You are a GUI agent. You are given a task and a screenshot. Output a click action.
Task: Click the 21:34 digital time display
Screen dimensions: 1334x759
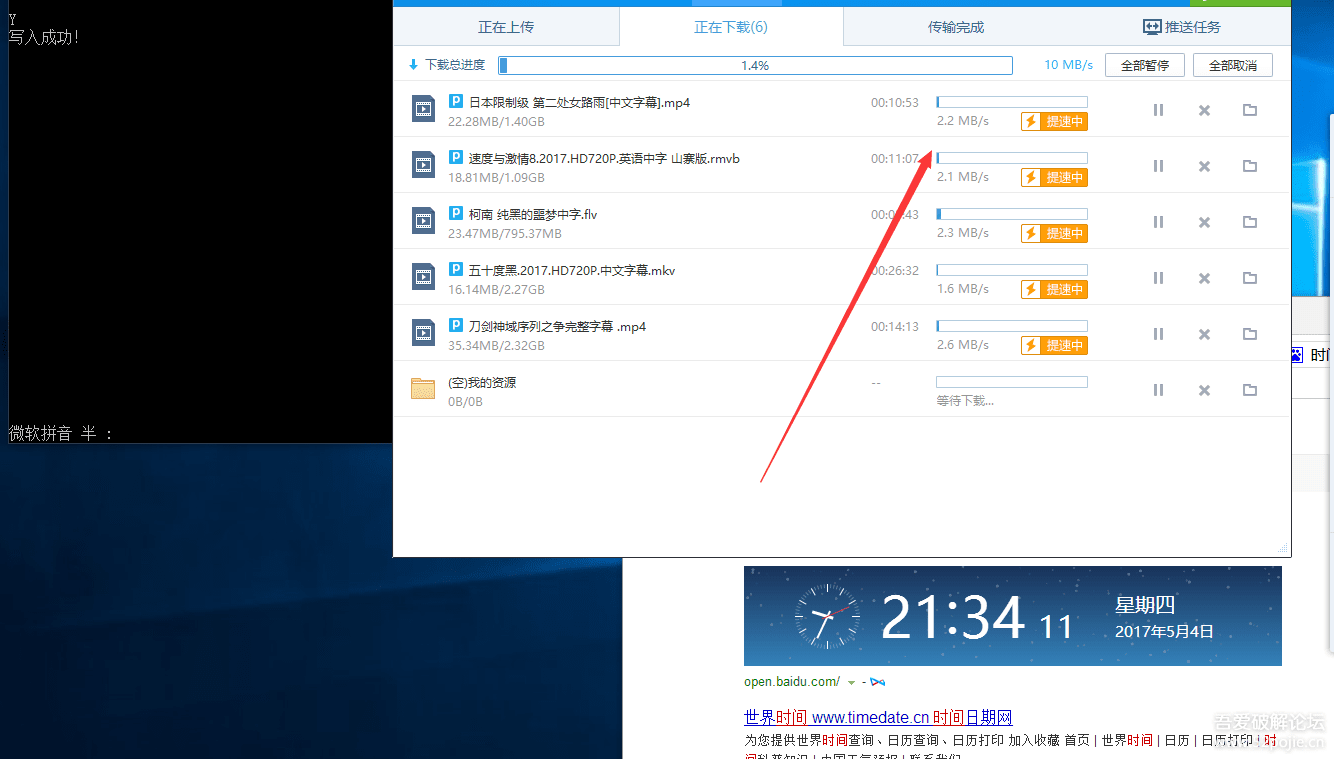click(953, 618)
